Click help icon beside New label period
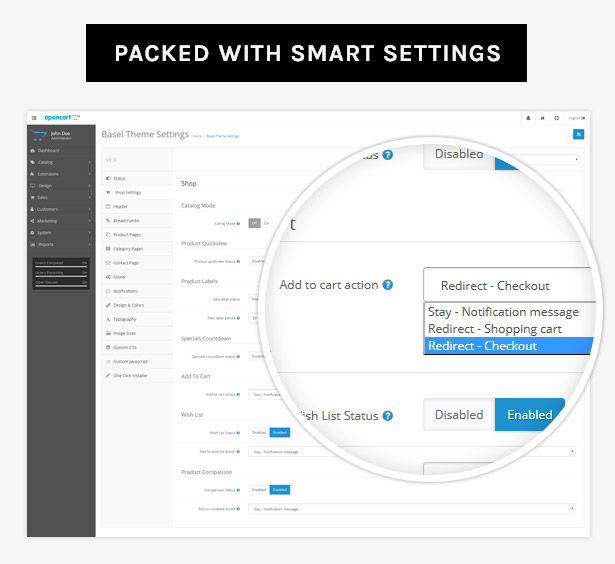This screenshot has width=615, height=564. 238,318
